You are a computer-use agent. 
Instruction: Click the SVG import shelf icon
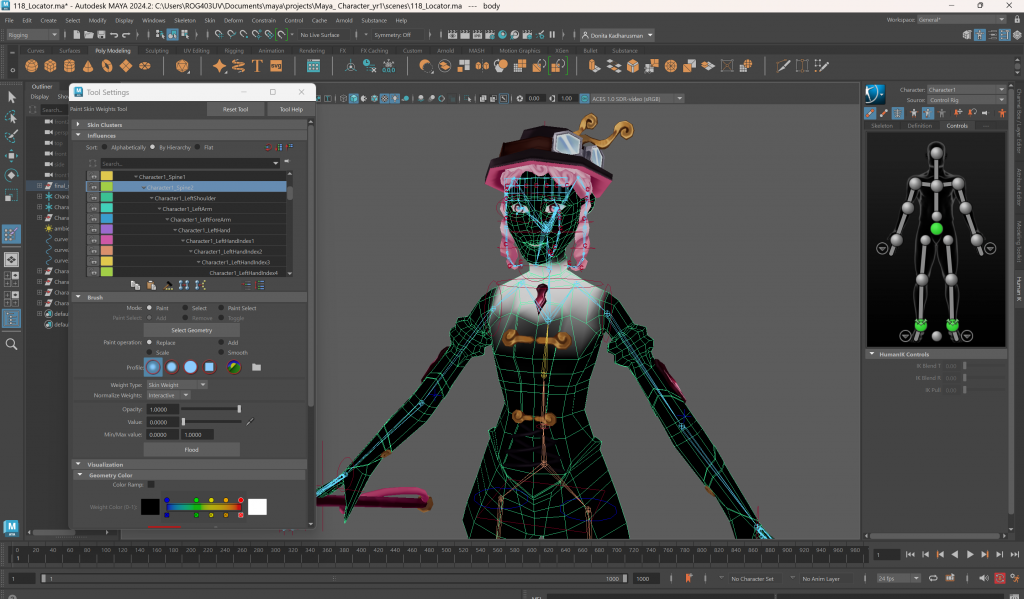(x=276, y=65)
